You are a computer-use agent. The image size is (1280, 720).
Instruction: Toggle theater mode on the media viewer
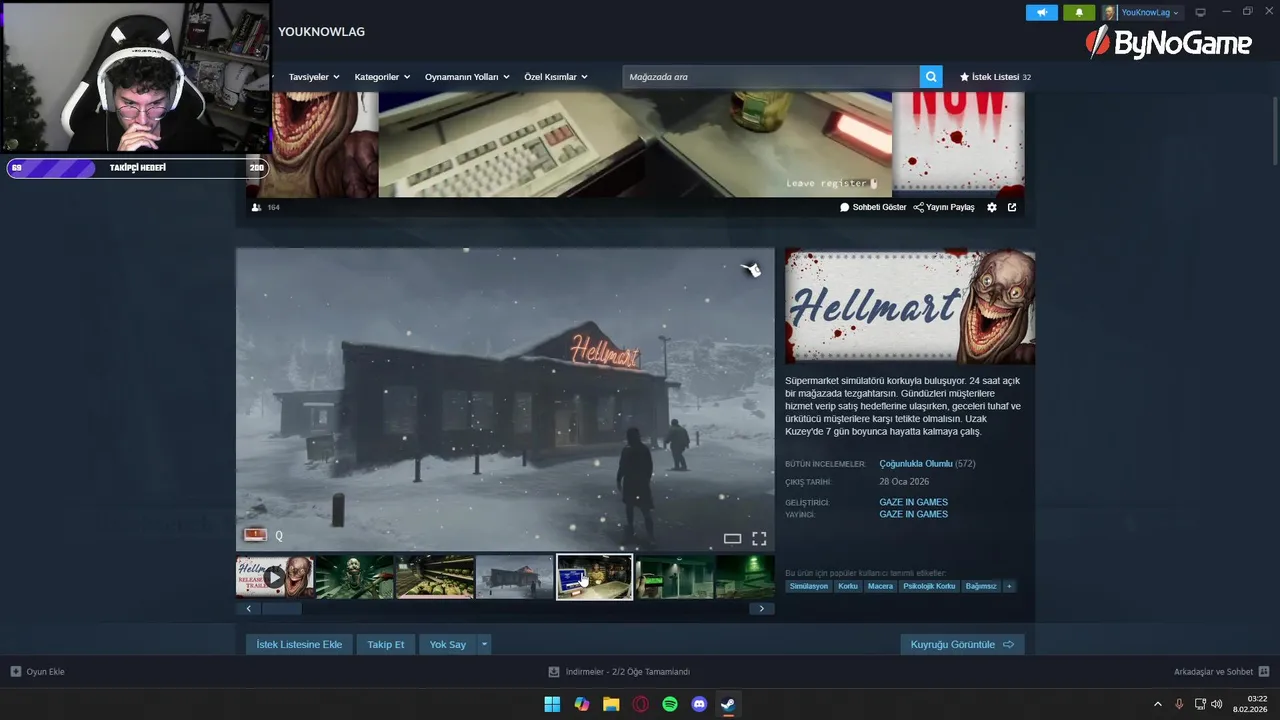tap(732, 539)
